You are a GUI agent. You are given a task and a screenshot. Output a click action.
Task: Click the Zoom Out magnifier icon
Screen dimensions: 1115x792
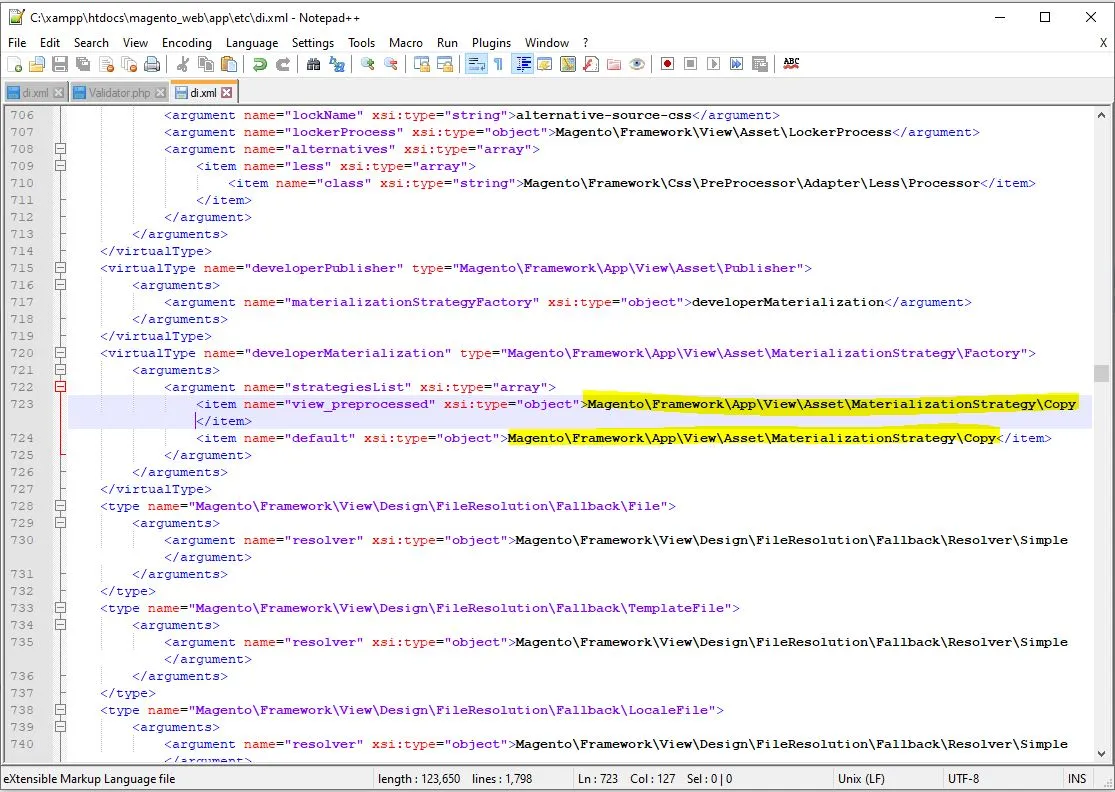pos(390,65)
